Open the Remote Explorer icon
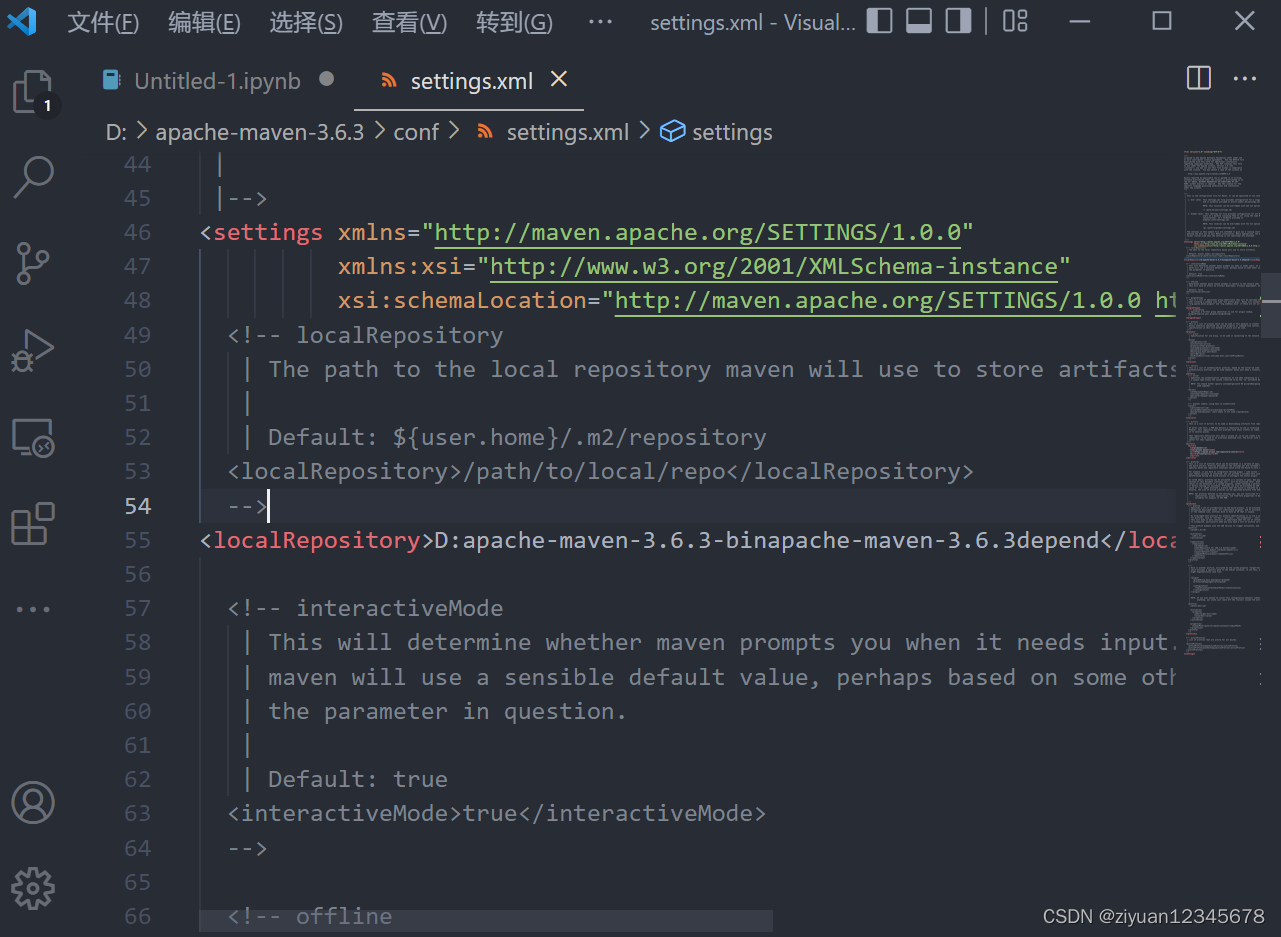Viewport: 1281px width, 937px height. click(x=33, y=437)
